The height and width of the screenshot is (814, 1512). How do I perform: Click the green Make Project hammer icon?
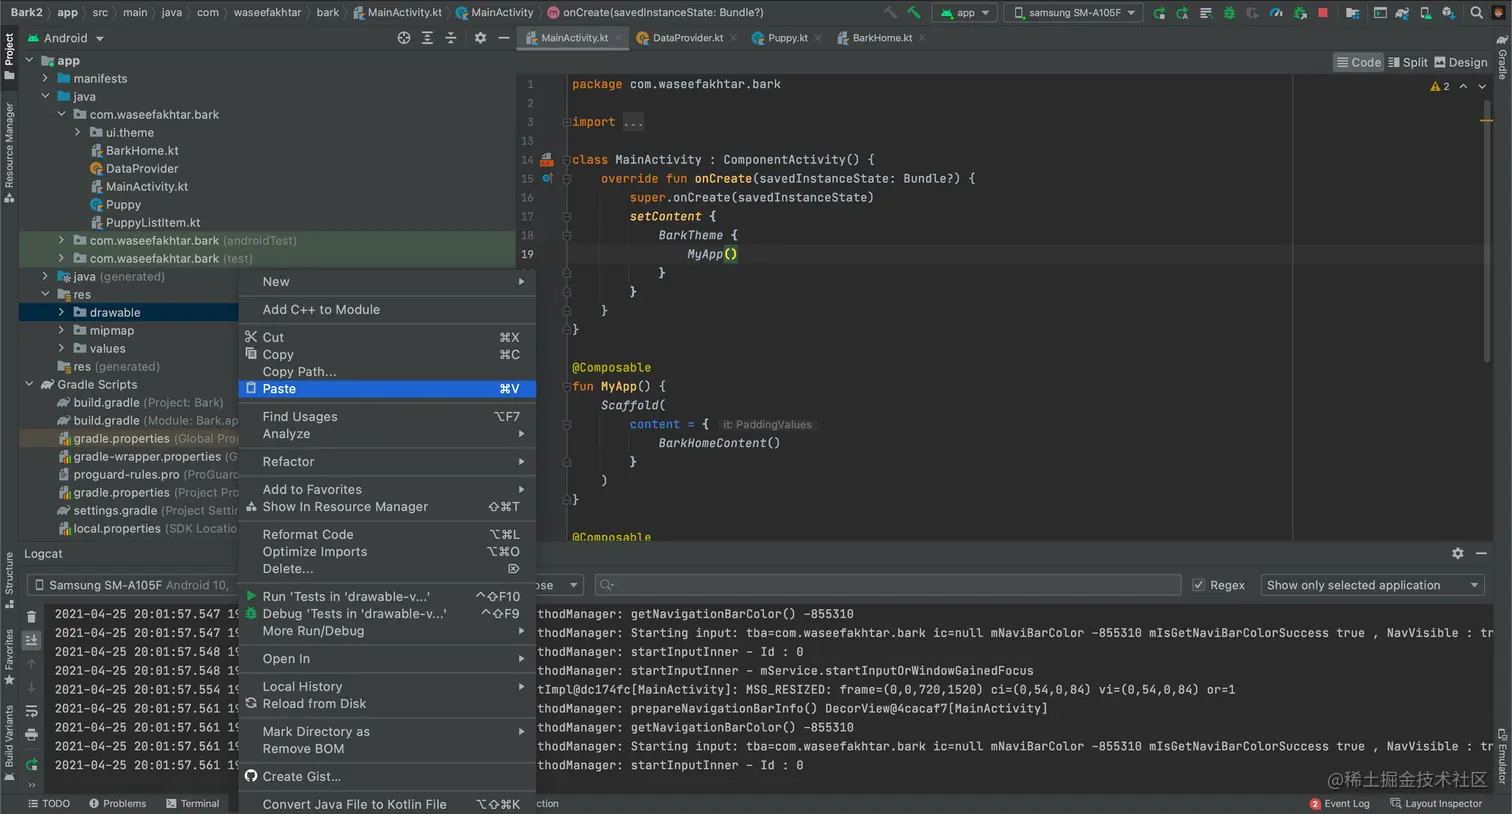[913, 13]
